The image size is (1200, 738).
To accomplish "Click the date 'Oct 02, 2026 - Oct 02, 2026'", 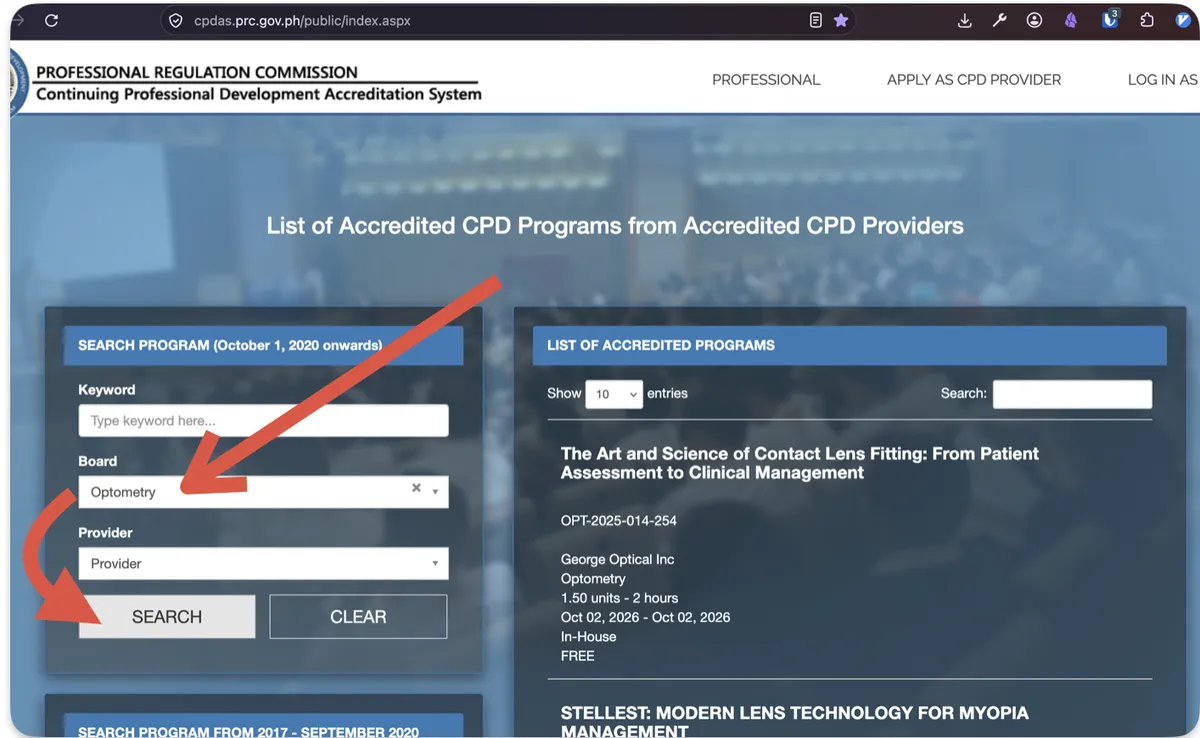I will click(x=646, y=617).
